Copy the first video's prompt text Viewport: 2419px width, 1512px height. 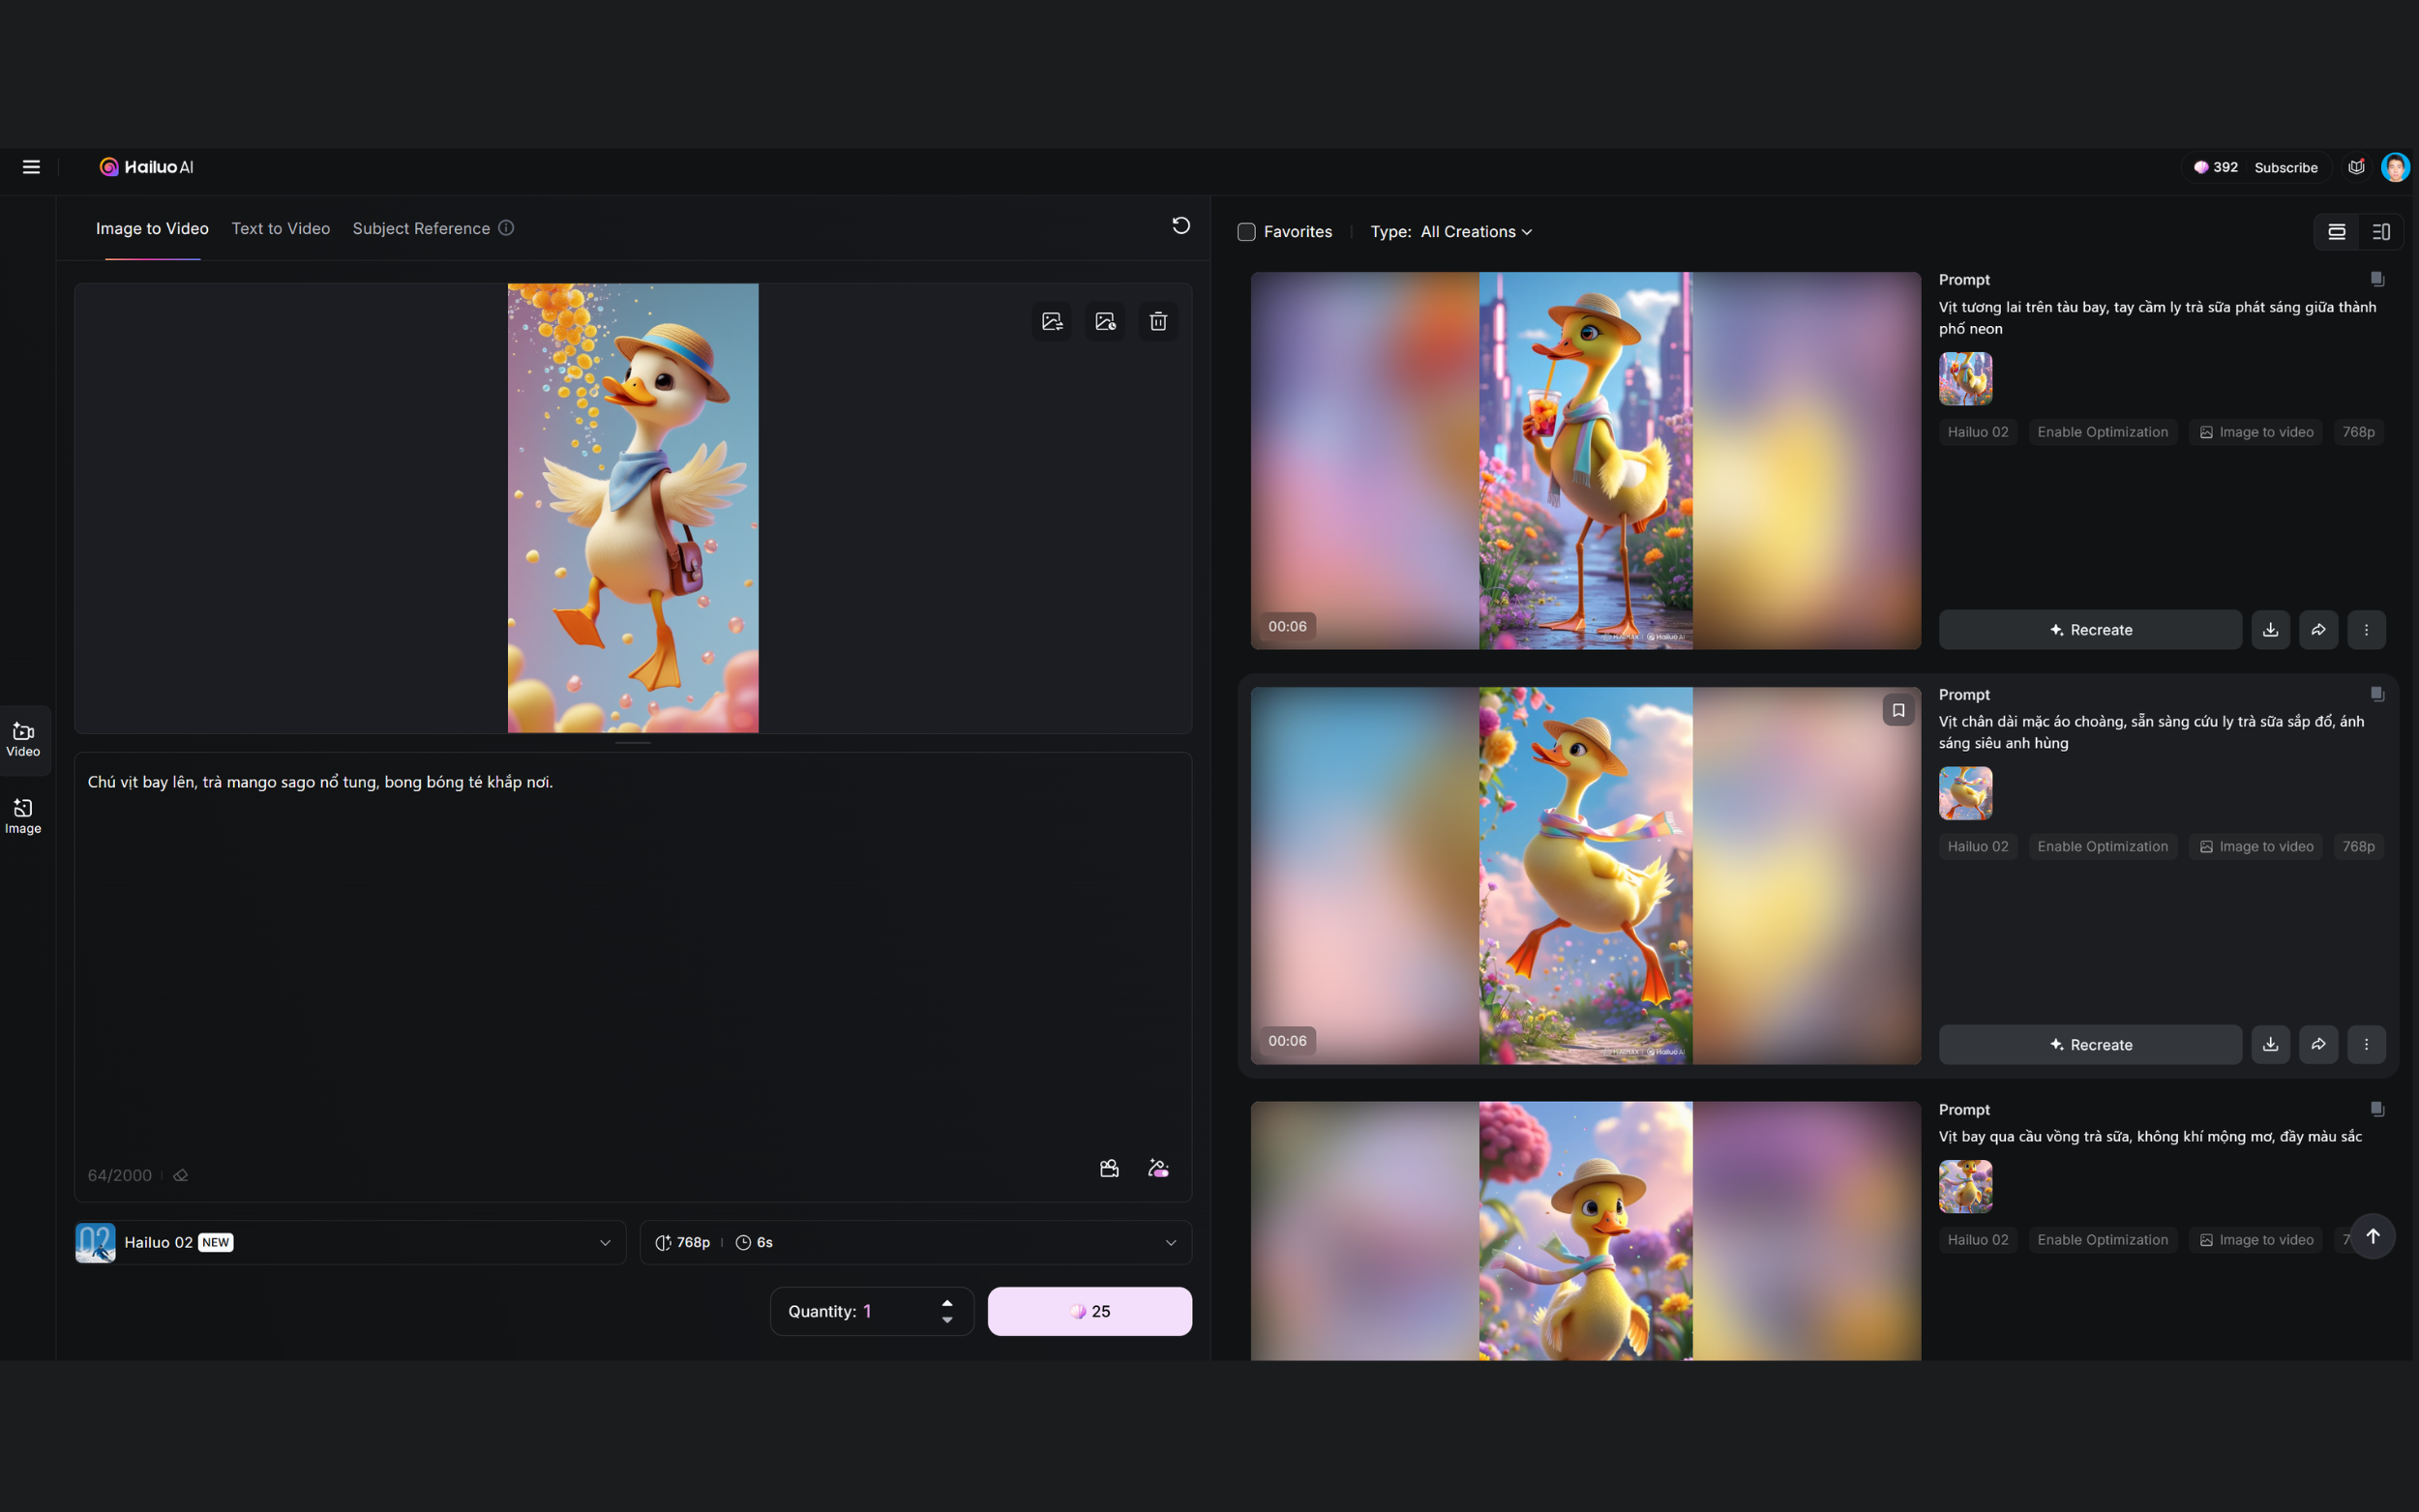[2377, 279]
